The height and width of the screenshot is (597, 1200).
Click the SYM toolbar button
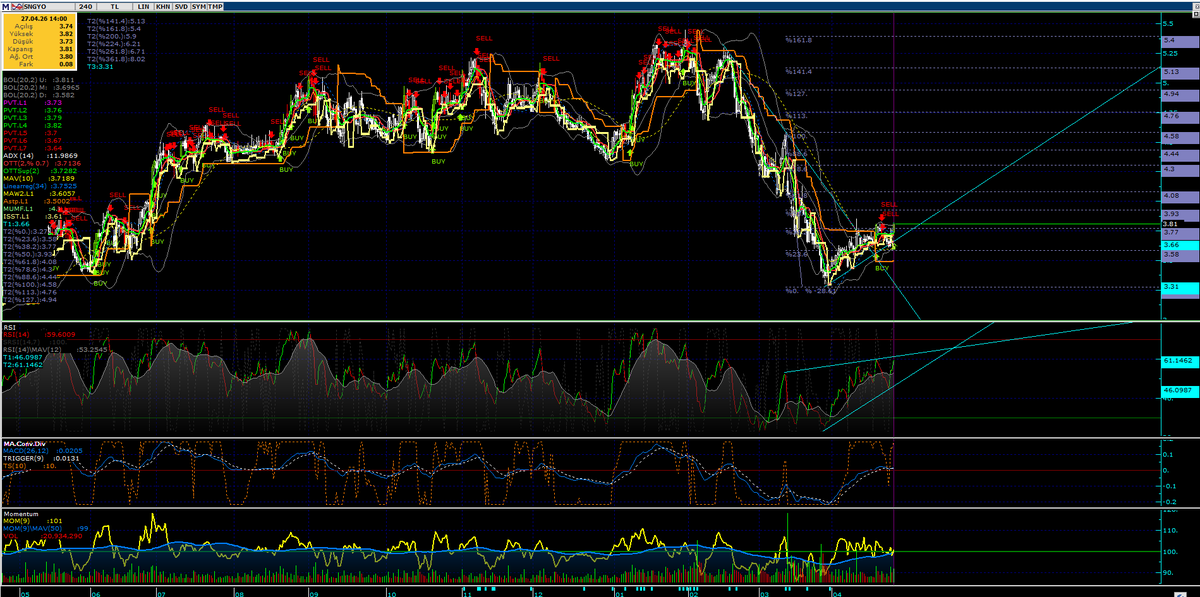coord(199,7)
